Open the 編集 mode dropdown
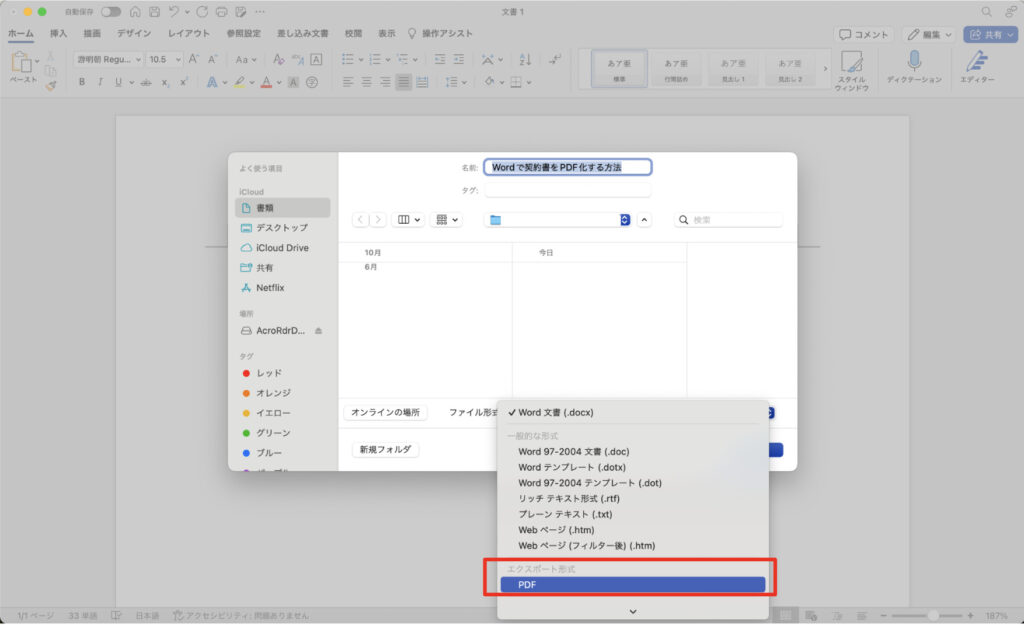 pos(930,35)
